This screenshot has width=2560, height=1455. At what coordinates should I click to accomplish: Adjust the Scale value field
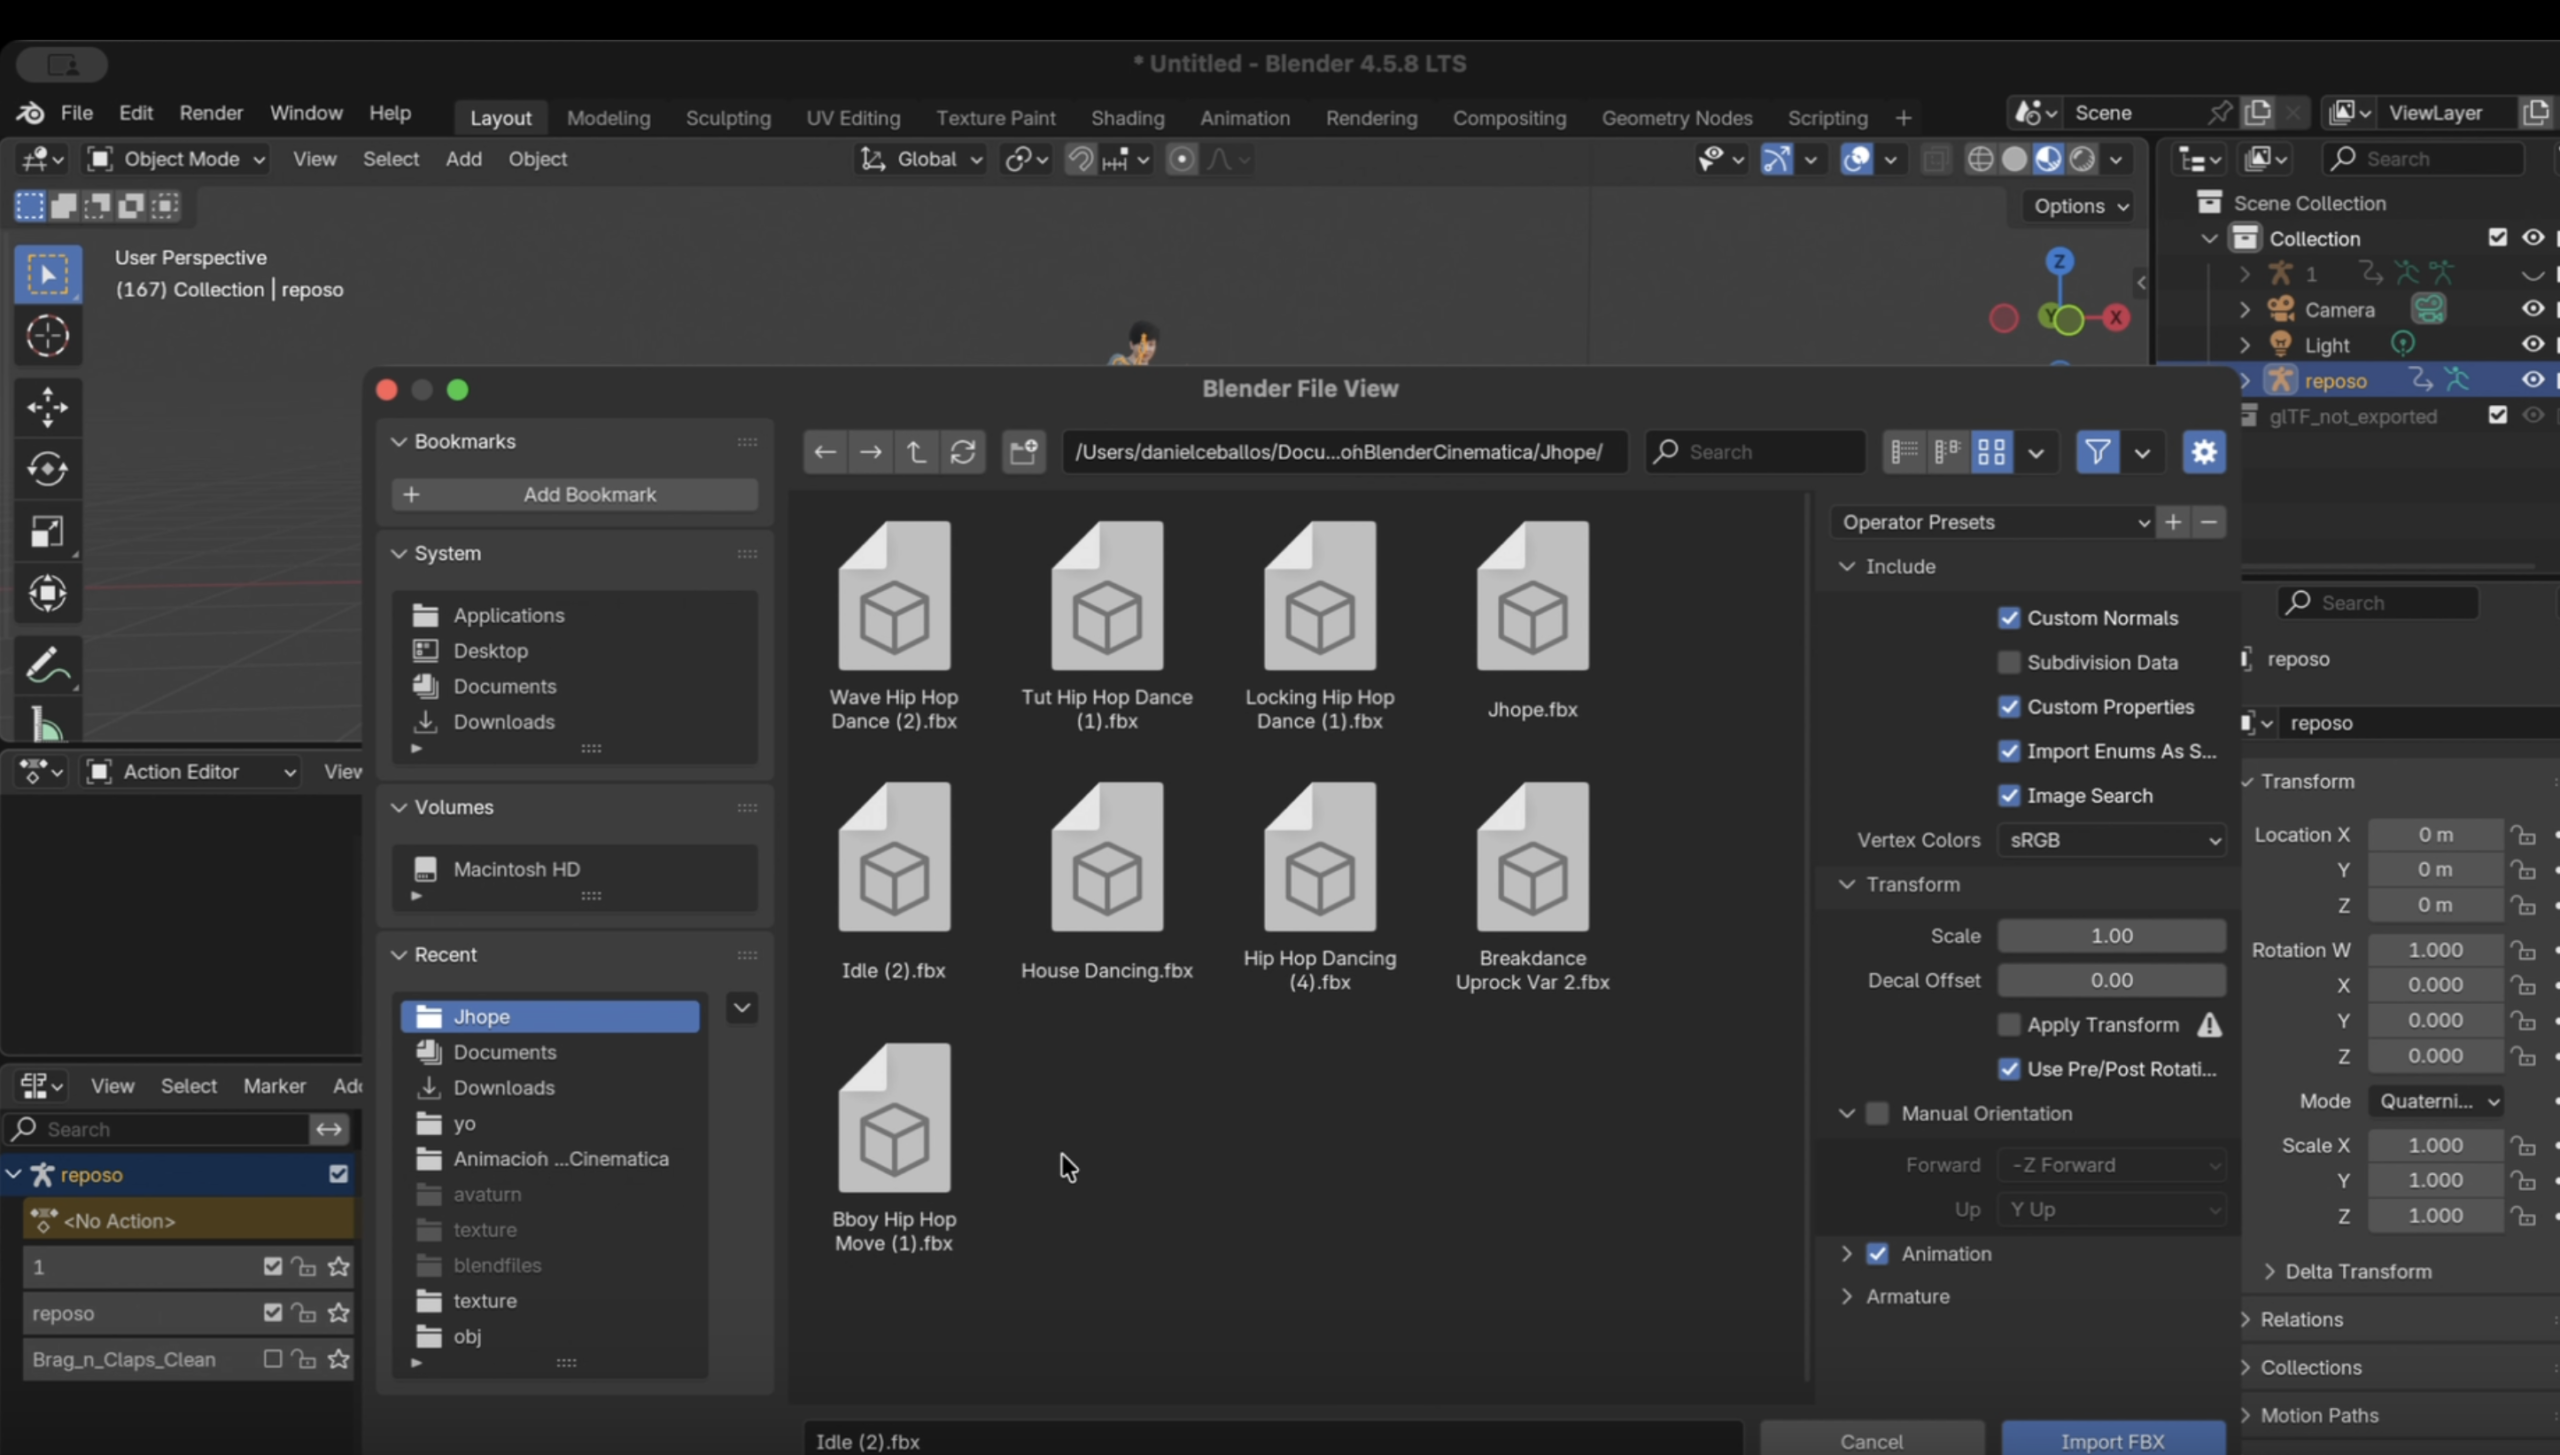point(2111,936)
